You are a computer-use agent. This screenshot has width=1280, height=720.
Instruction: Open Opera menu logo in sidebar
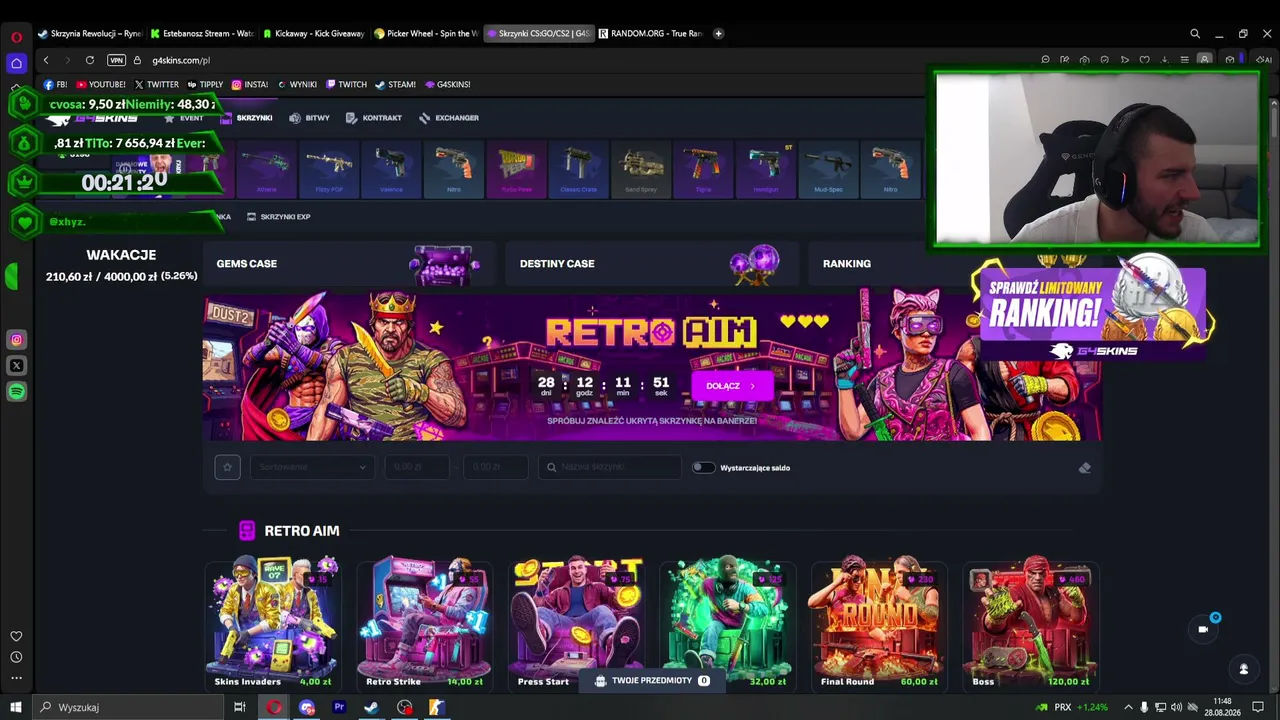pos(16,37)
